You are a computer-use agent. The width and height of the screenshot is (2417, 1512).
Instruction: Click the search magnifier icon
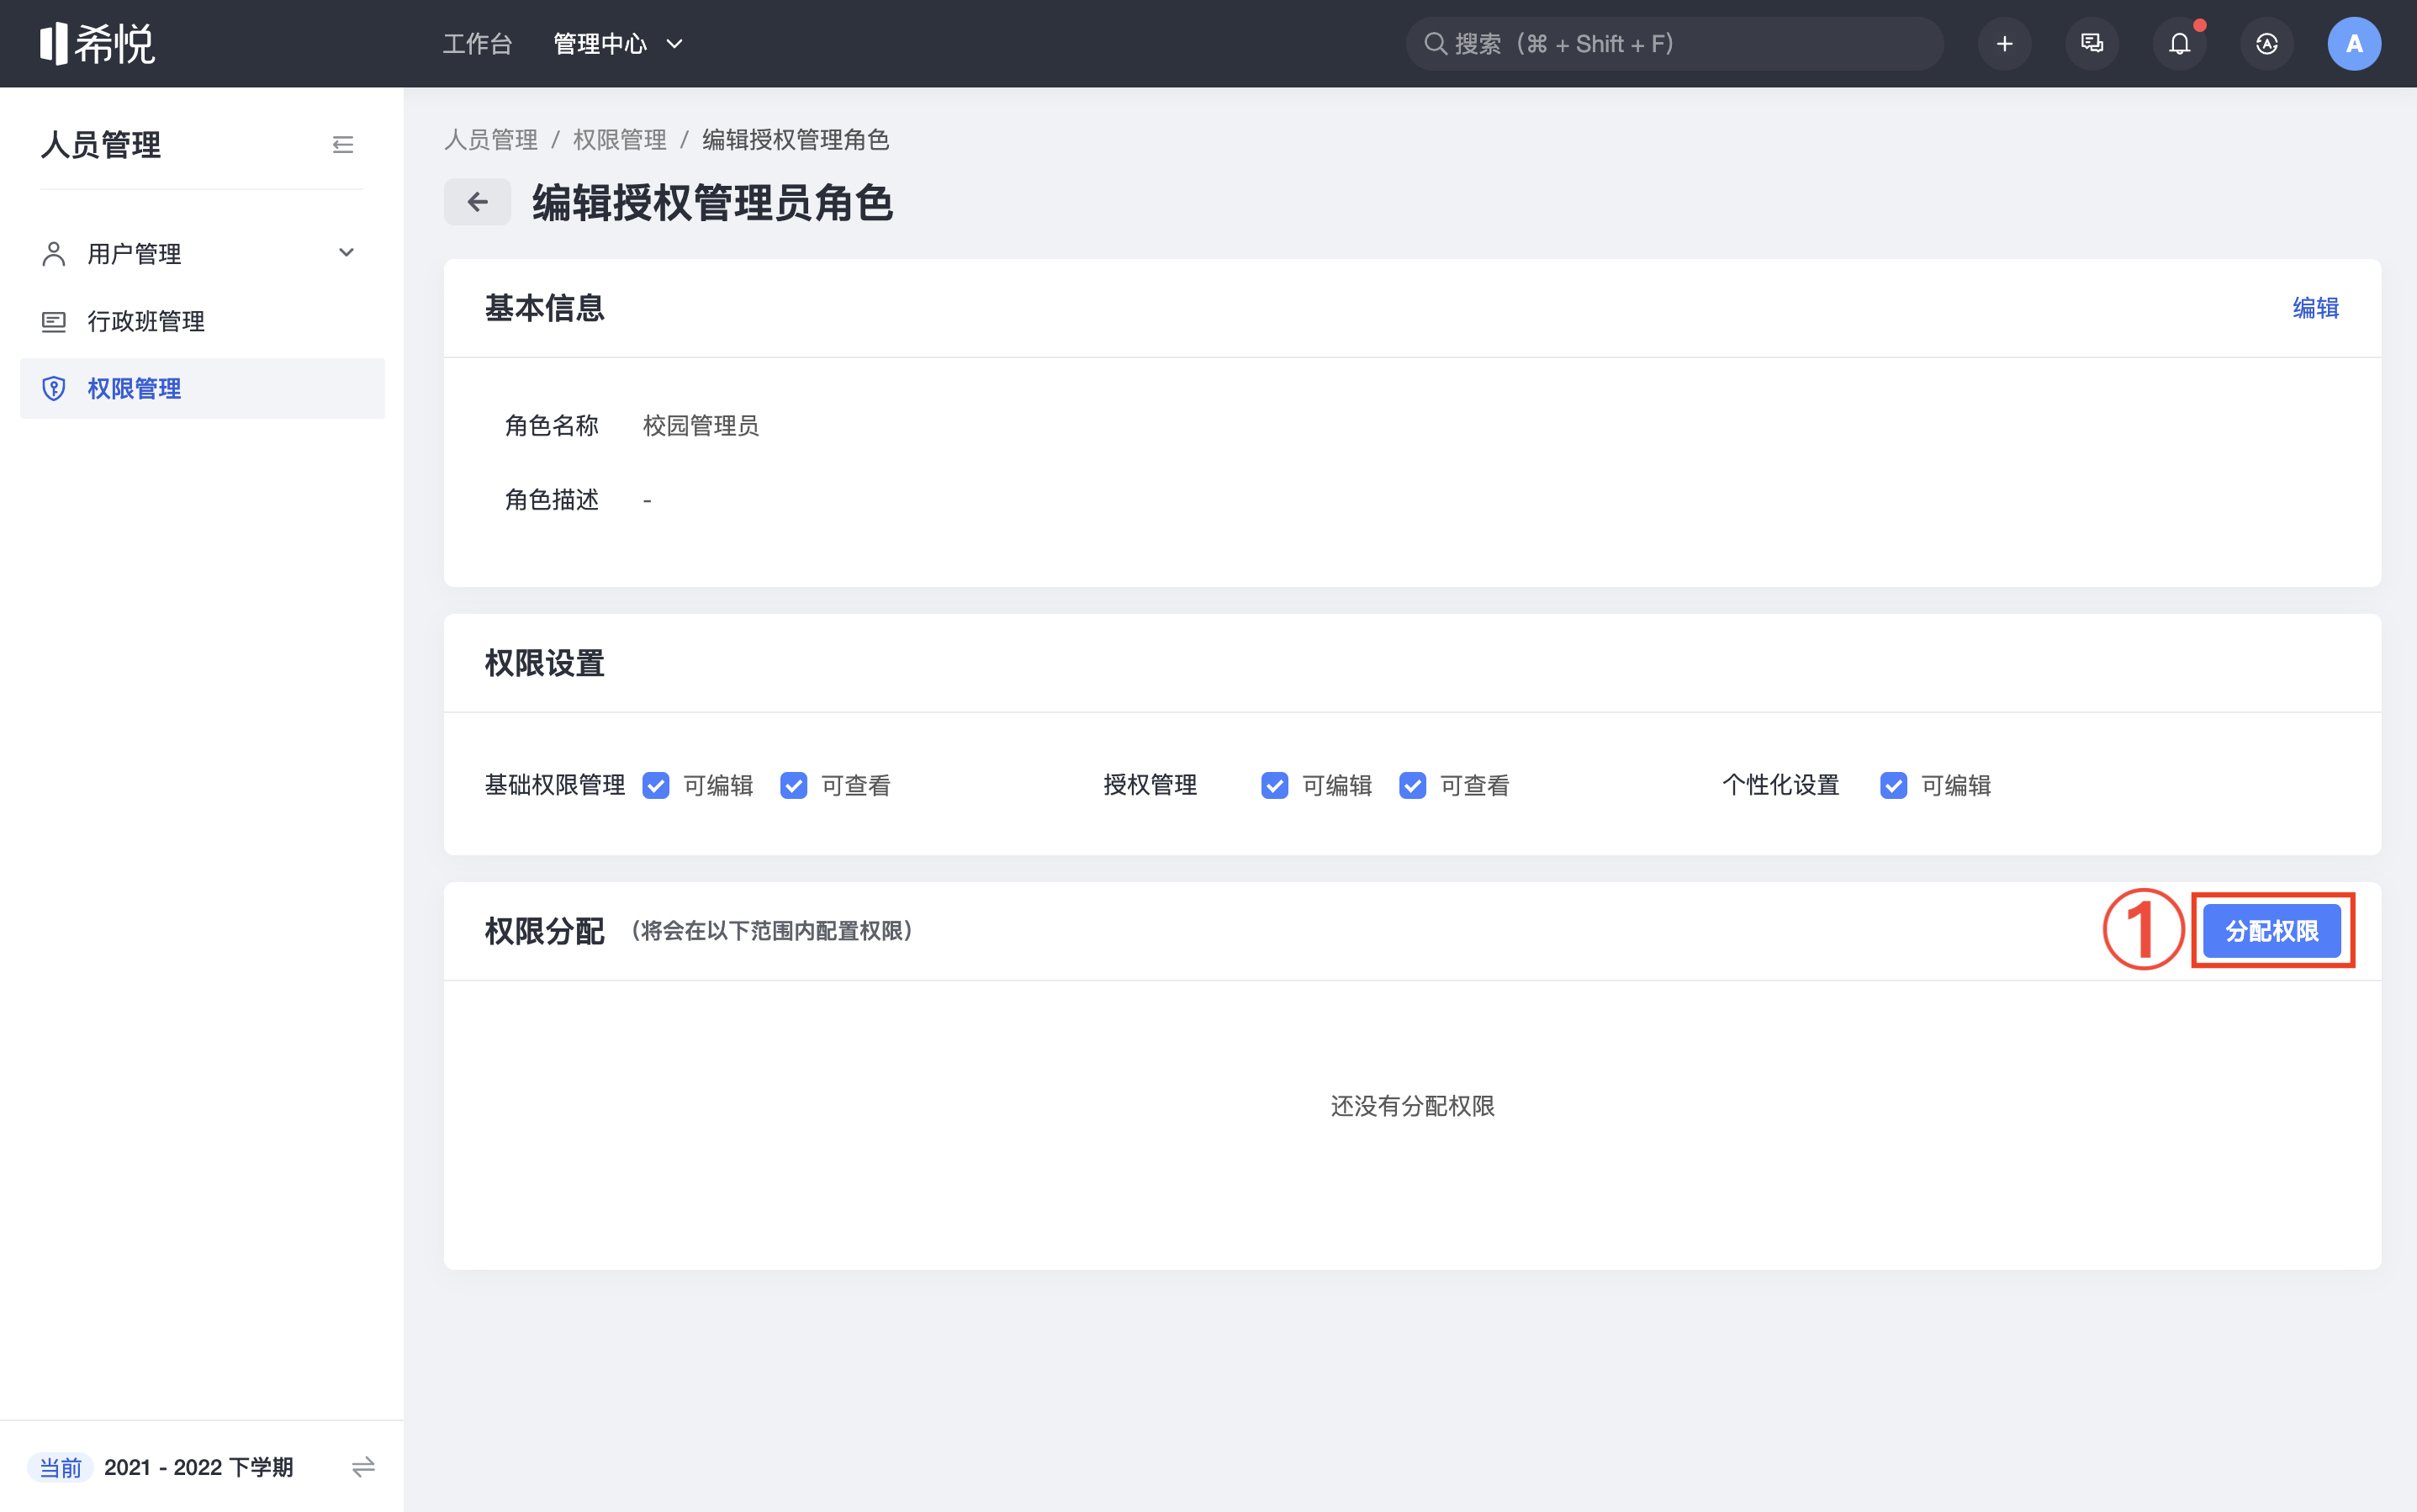1435,43
